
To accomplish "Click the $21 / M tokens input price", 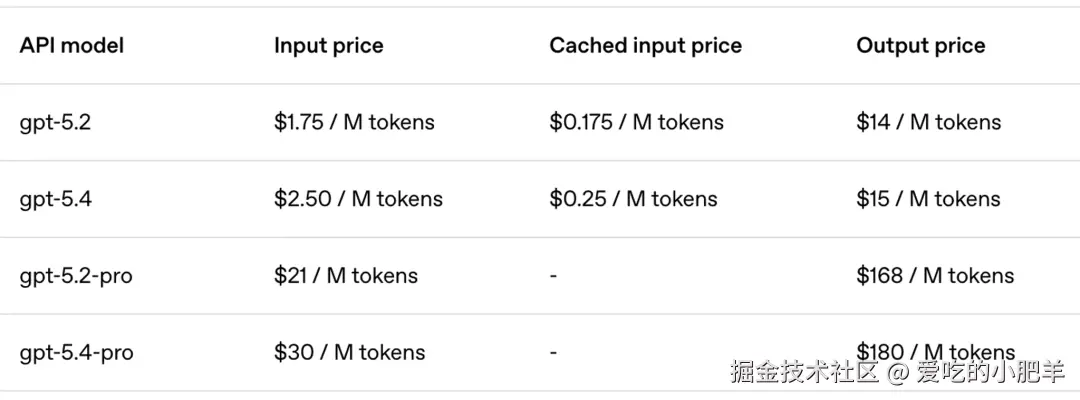I will pos(345,276).
